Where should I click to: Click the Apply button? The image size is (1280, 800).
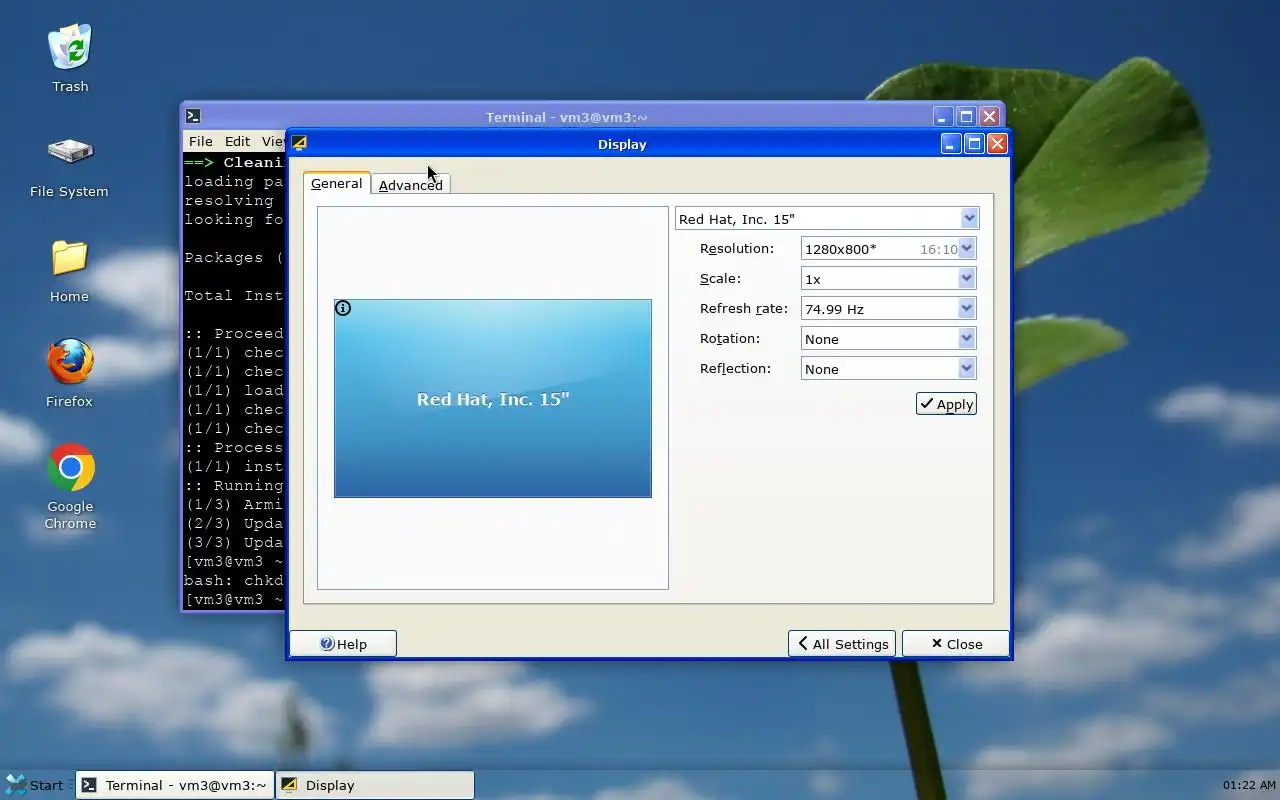coord(946,404)
